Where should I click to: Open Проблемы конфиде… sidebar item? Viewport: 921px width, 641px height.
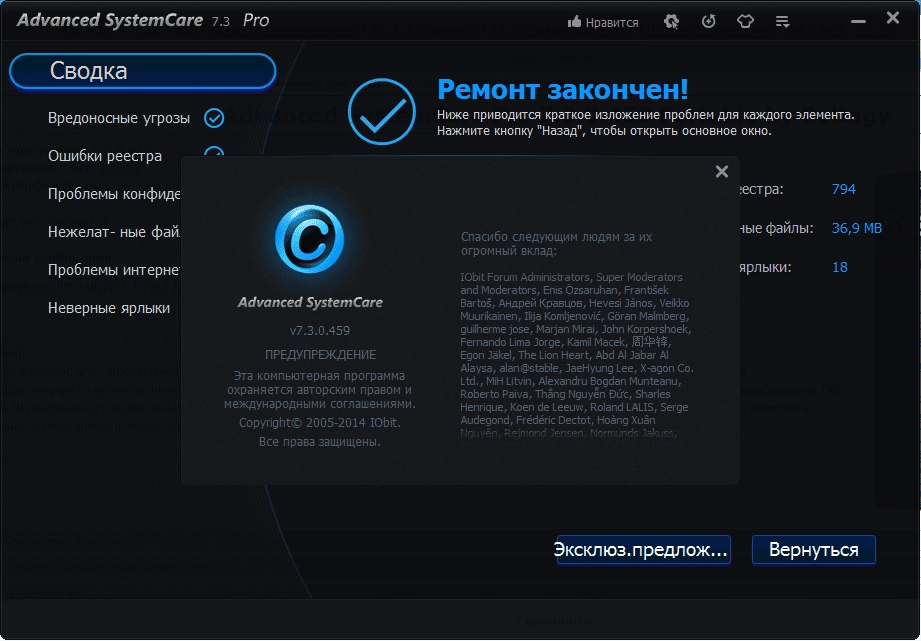coord(114,194)
